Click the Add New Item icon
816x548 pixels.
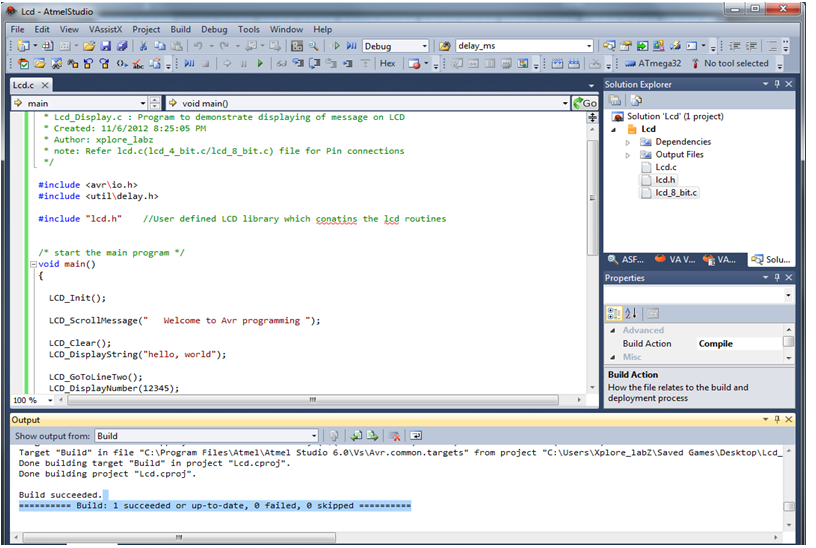[47, 46]
